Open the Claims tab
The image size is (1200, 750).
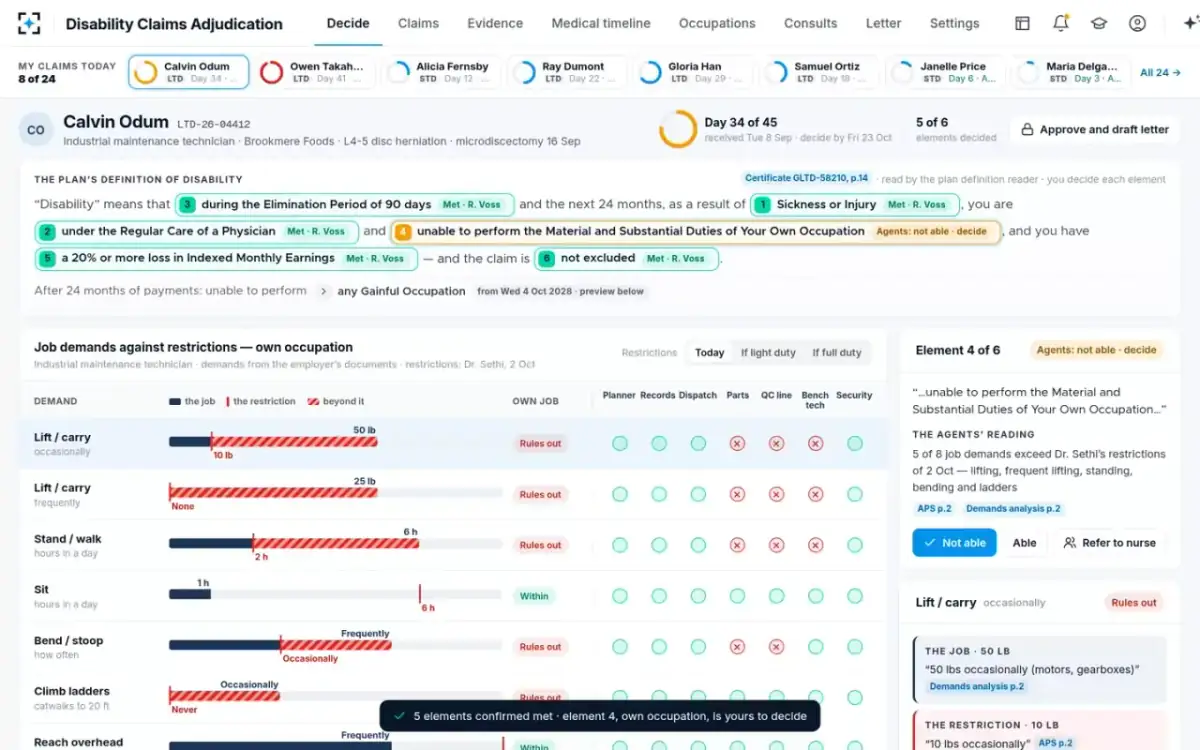click(418, 23)
